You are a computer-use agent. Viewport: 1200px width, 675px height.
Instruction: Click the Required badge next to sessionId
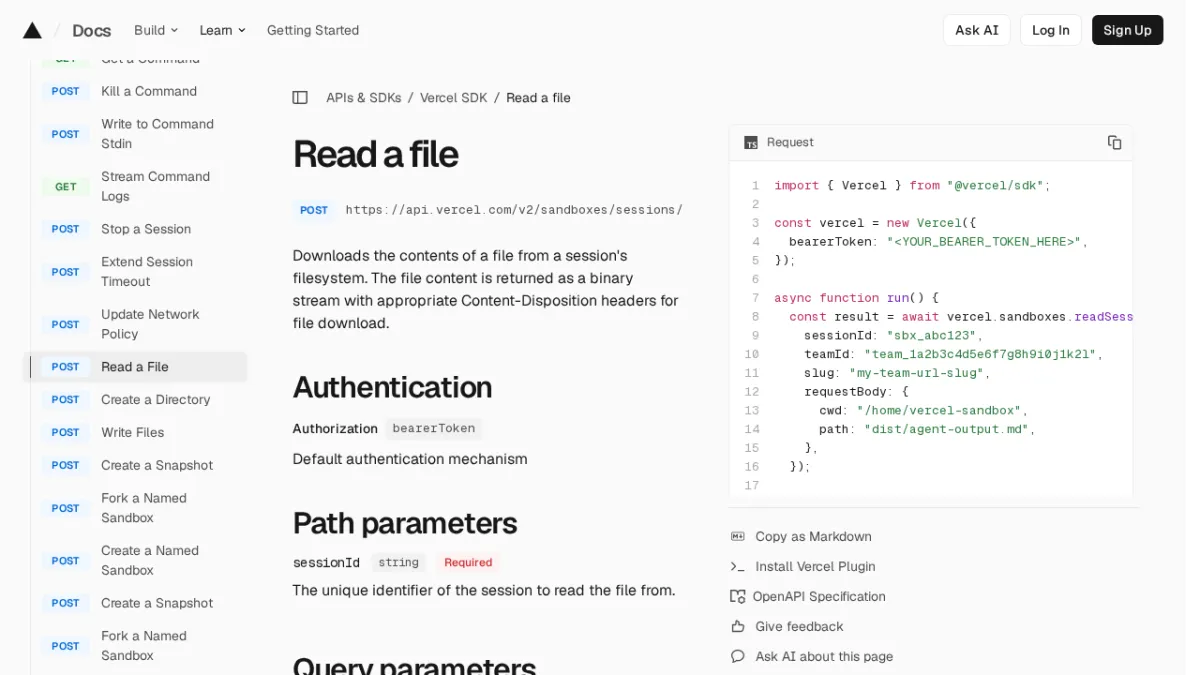click(x=468, y=563)
